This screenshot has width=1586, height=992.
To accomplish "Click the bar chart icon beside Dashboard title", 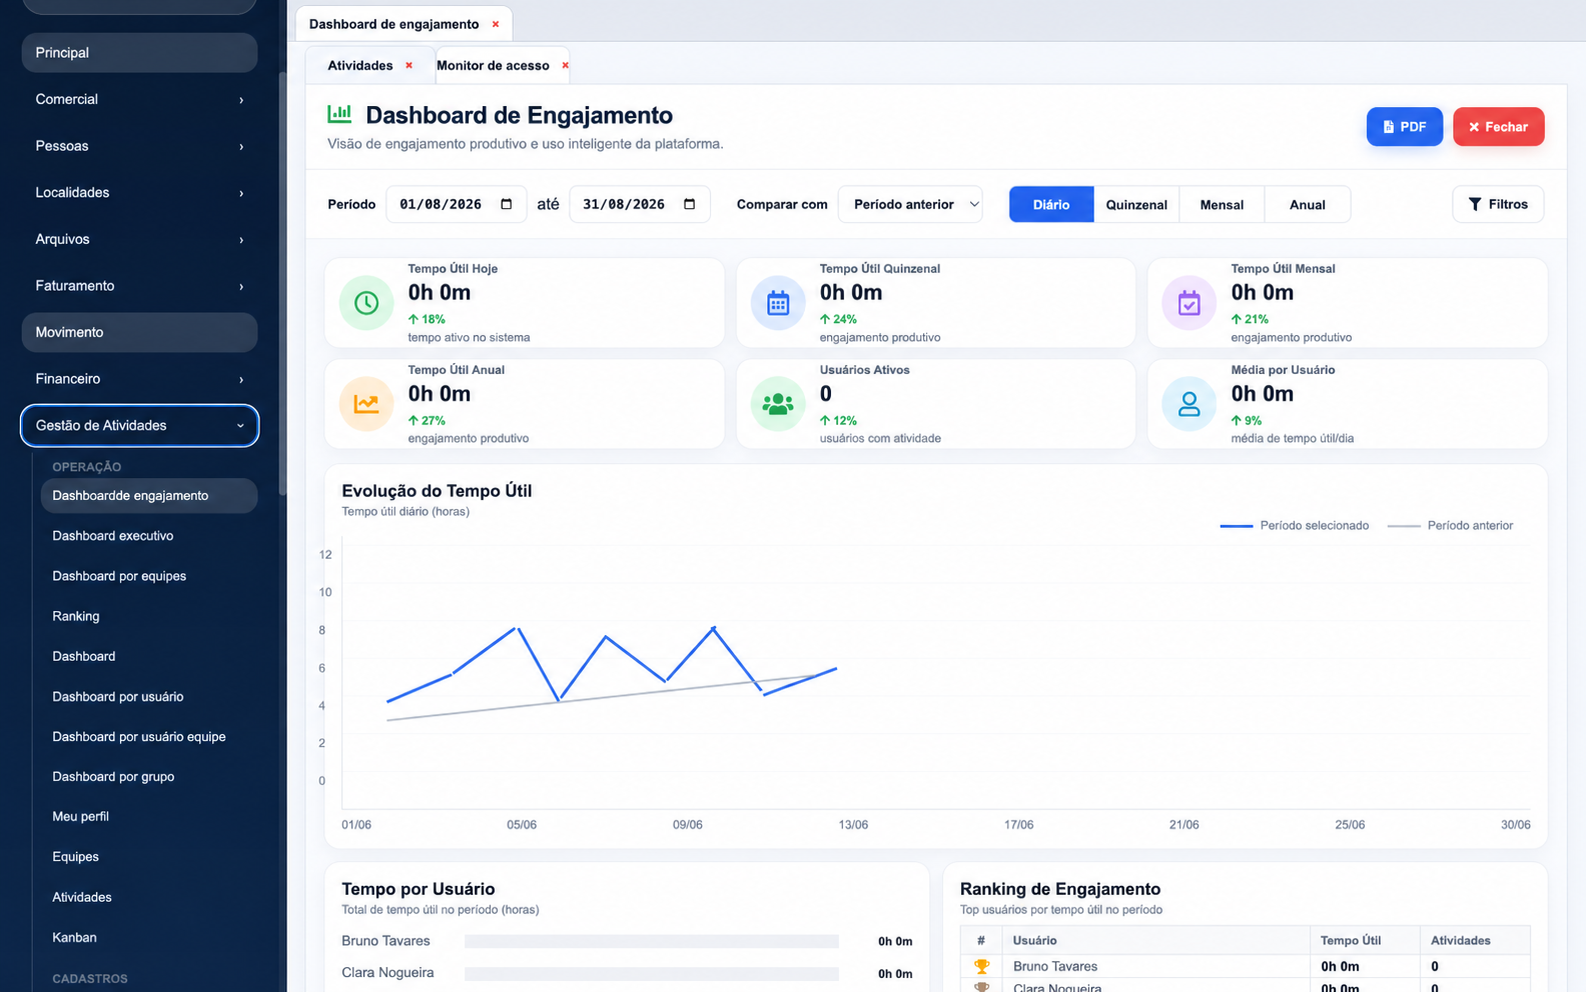I will tap(340, 114).
